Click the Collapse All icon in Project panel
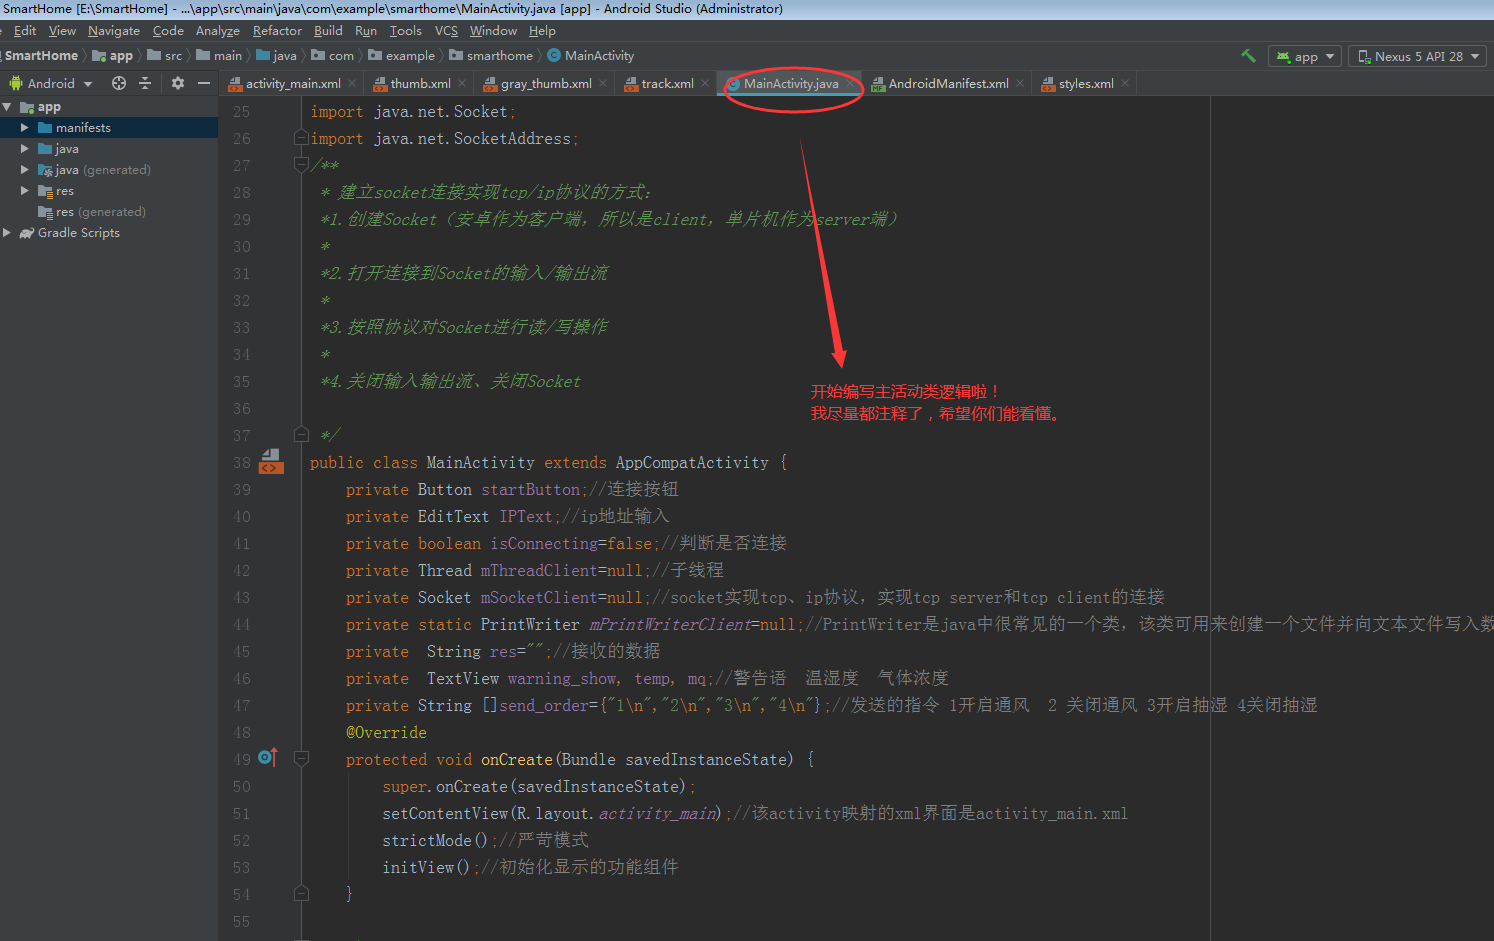 pos(147,83)
